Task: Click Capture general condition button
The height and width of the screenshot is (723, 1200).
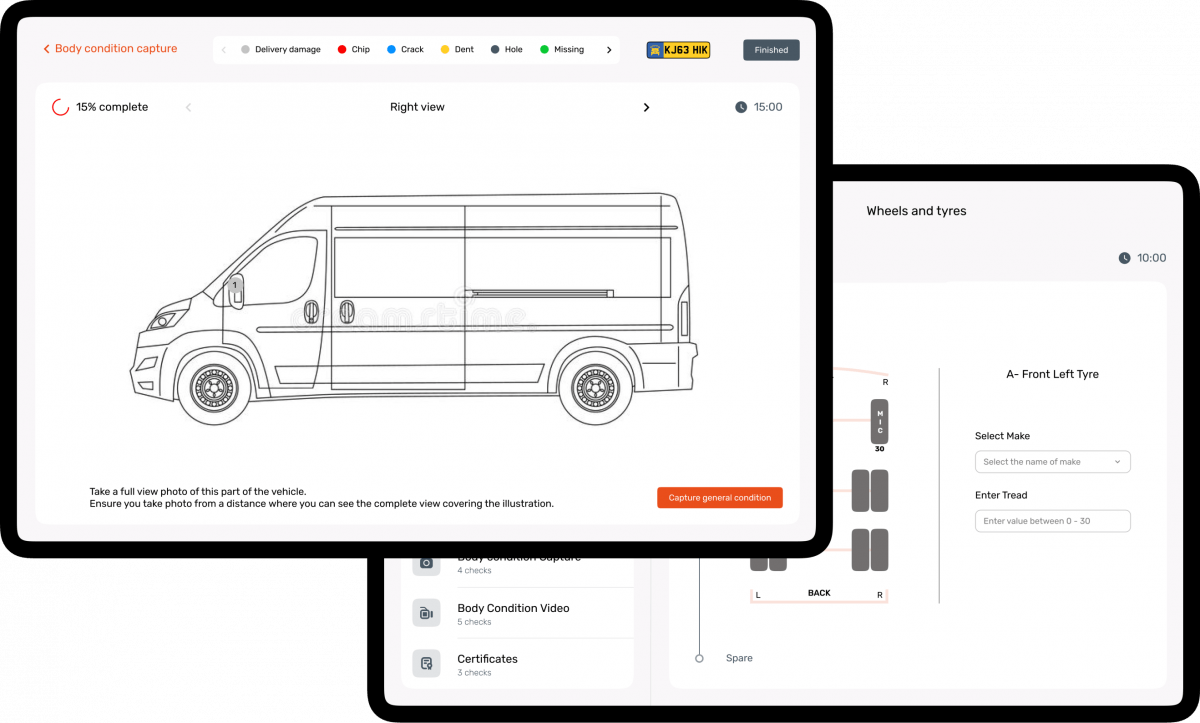Action: tap(720, 498)
